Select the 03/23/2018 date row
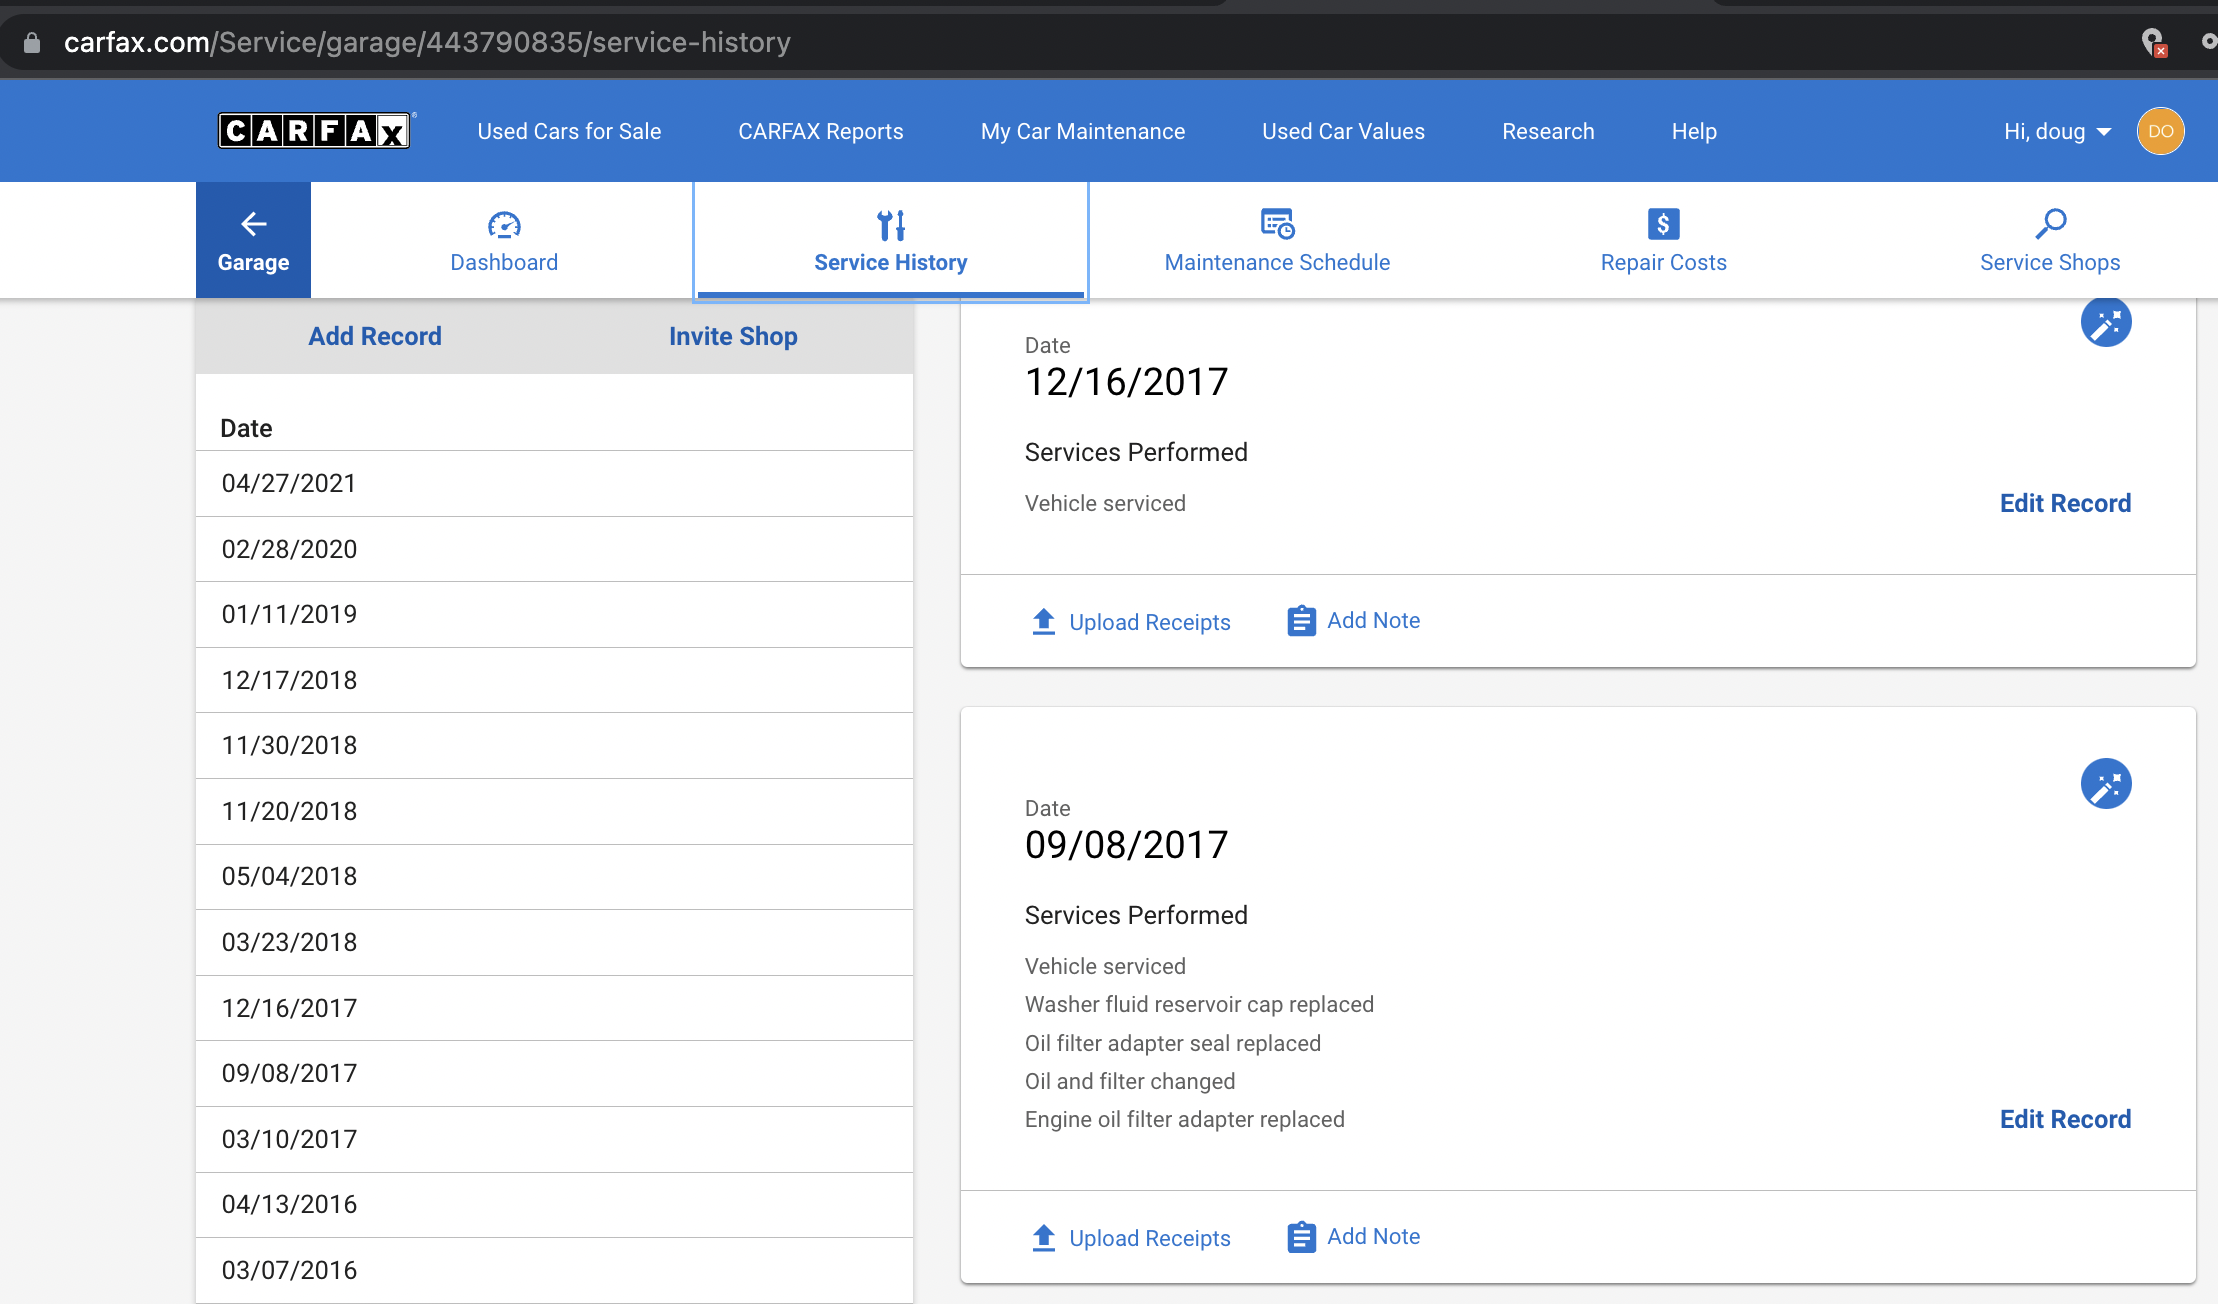This screenshot has height=1304, width=2218. click(x=555, y=942)
